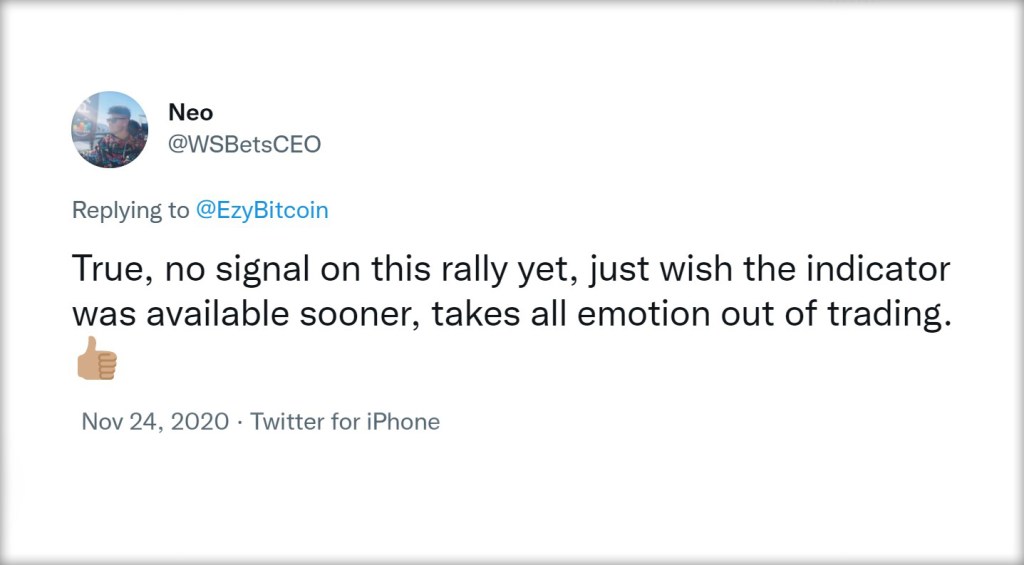Visit the @EzyBitcoin mentioned profile
Image resolution: width=1024 pixels, height=565 pixels.
point(261,210)
